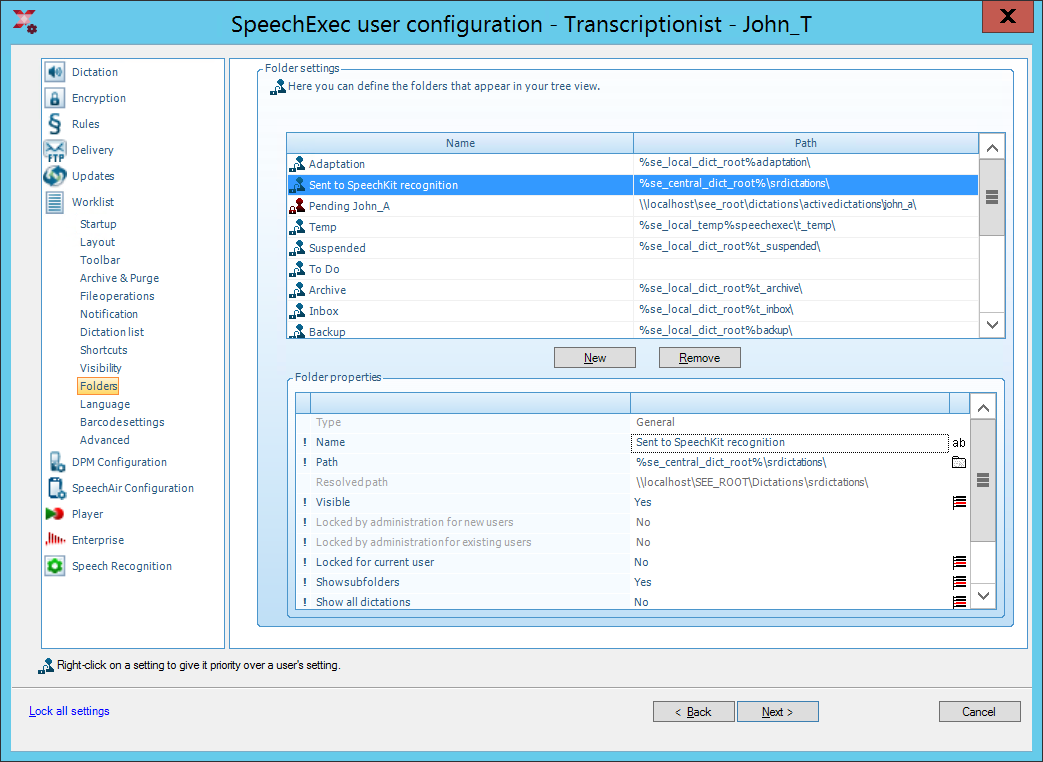
Task: Open the Notification settings
Action: [108, 314]
